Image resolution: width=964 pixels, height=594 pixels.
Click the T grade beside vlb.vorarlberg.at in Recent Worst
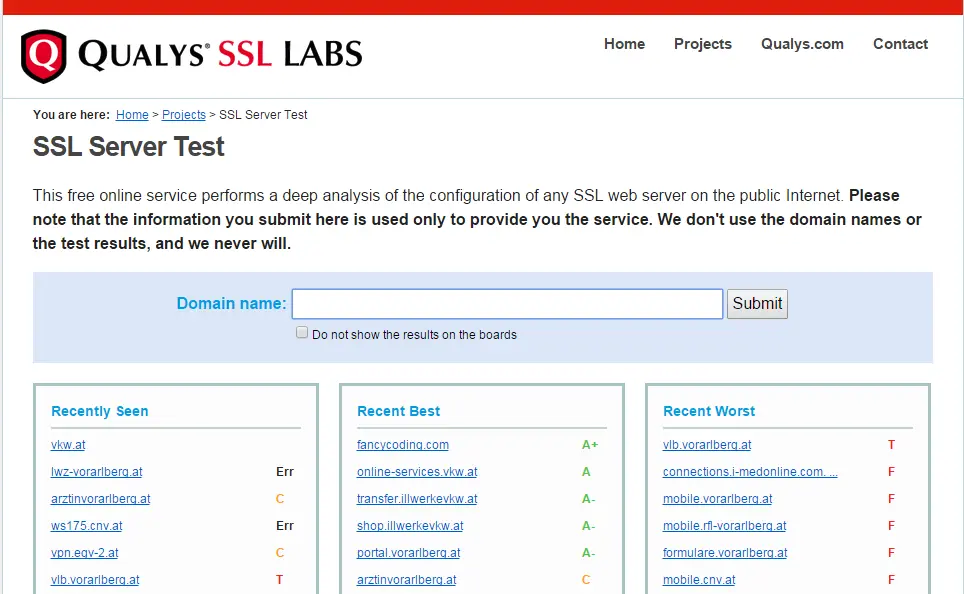[x=891, y=445]
